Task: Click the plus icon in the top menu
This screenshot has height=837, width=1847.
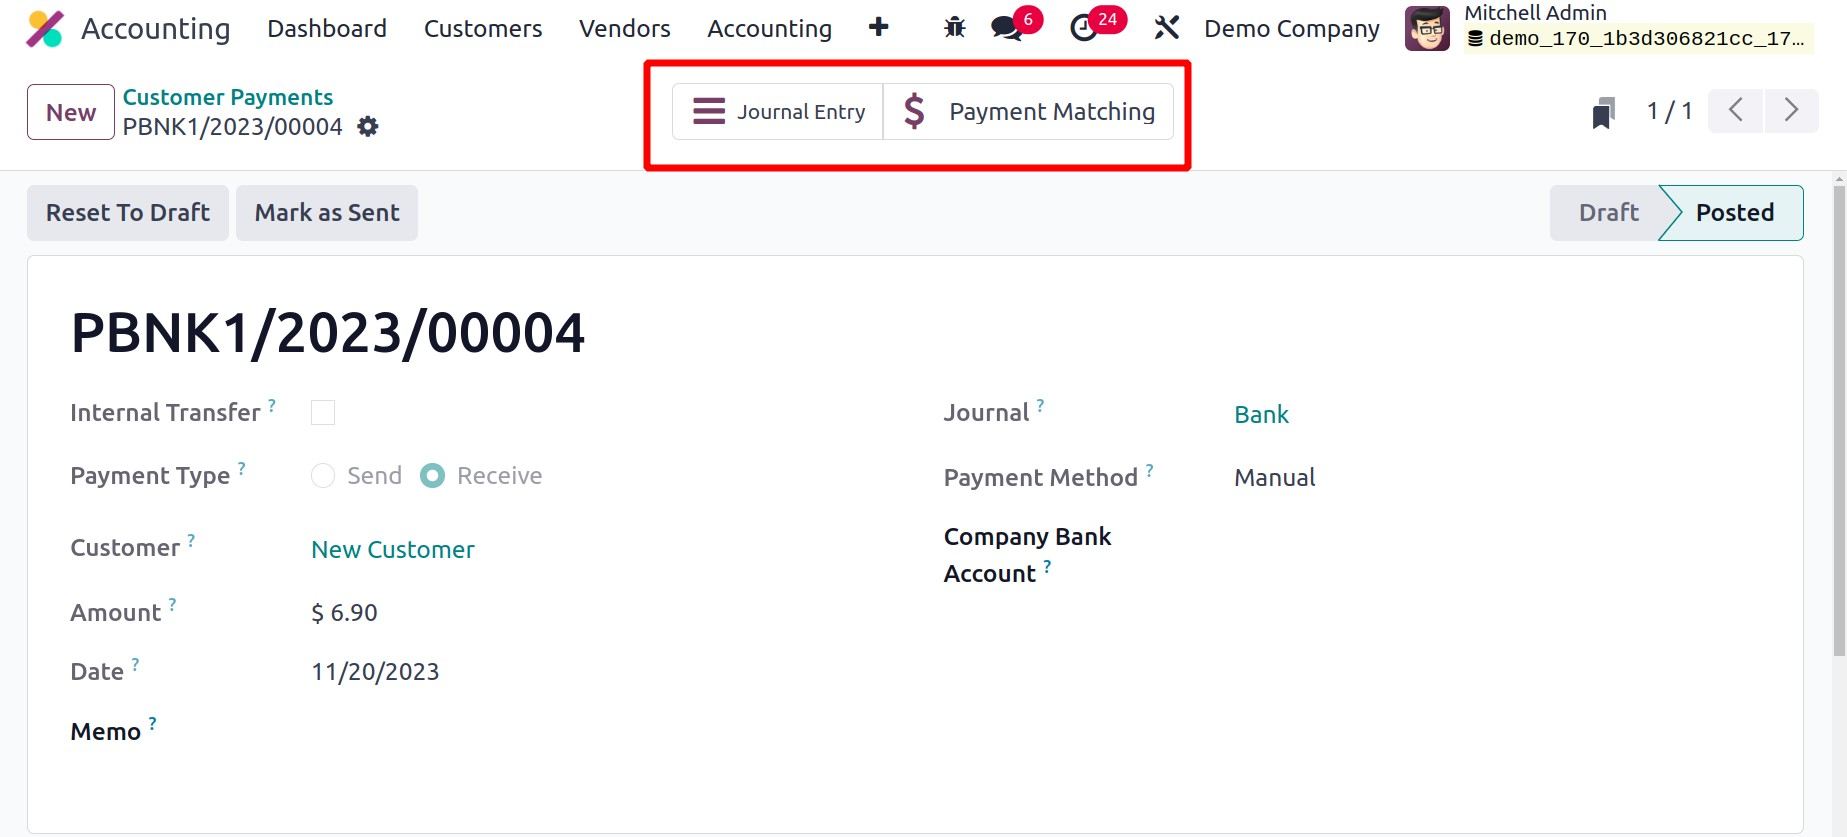Action: tap(878, 28)
